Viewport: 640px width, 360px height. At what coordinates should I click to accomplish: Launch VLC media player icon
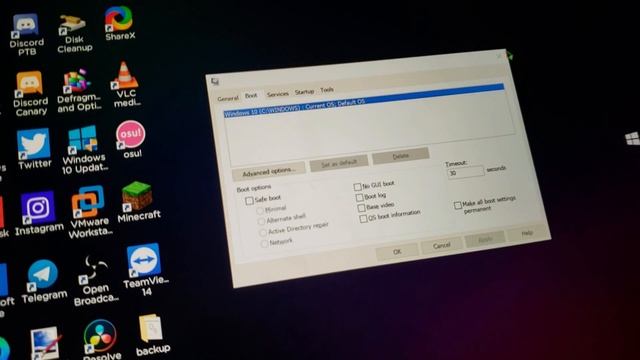126,84
